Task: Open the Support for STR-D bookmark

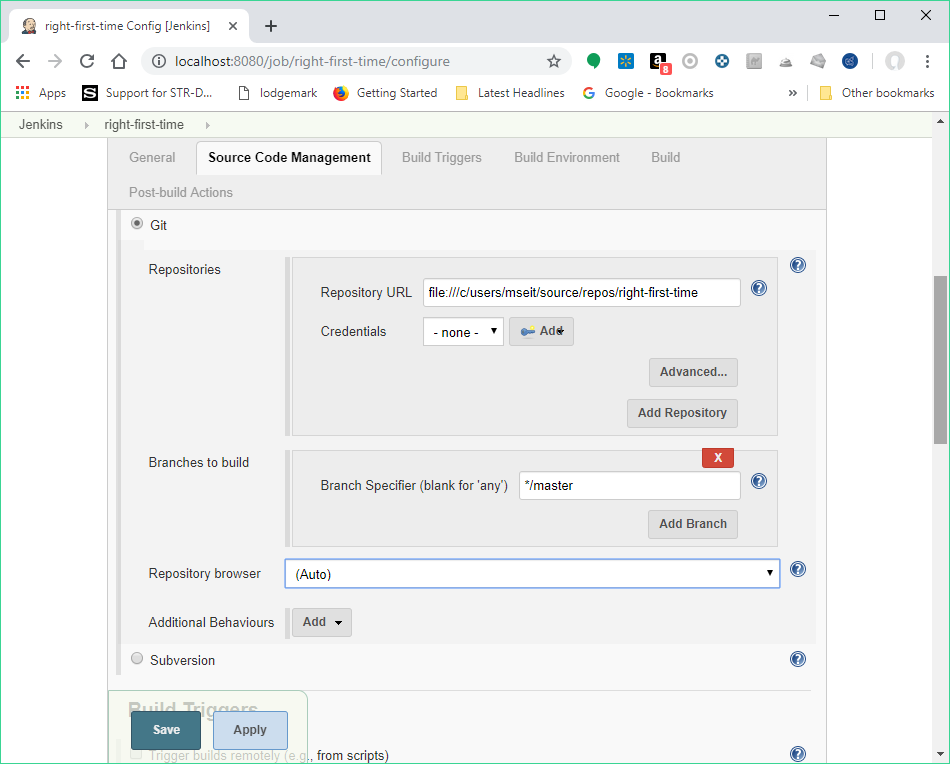Action: (147, 93)
